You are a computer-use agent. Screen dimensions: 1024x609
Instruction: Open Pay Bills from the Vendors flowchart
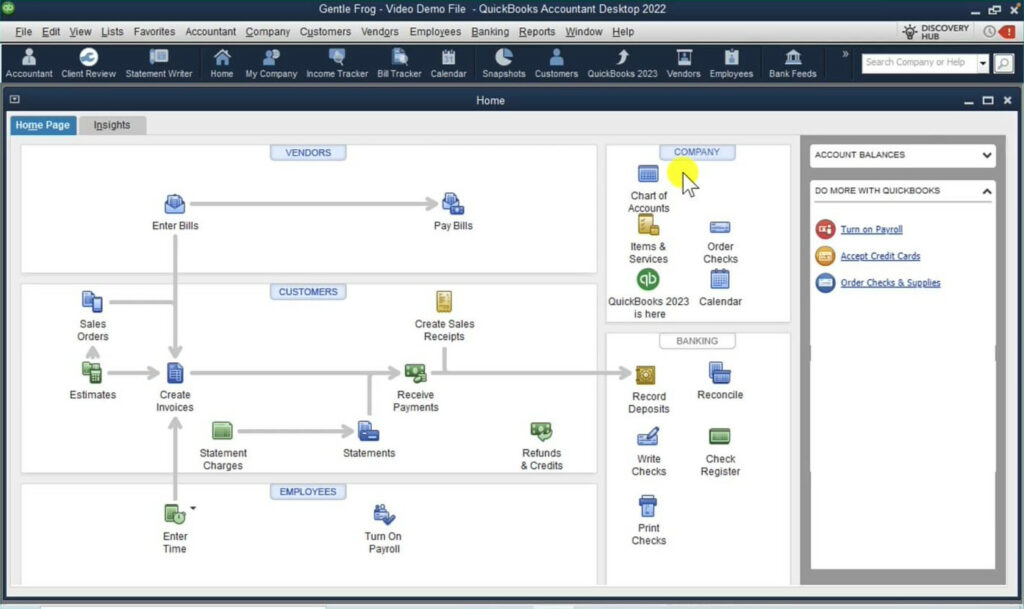coord(452,202)
